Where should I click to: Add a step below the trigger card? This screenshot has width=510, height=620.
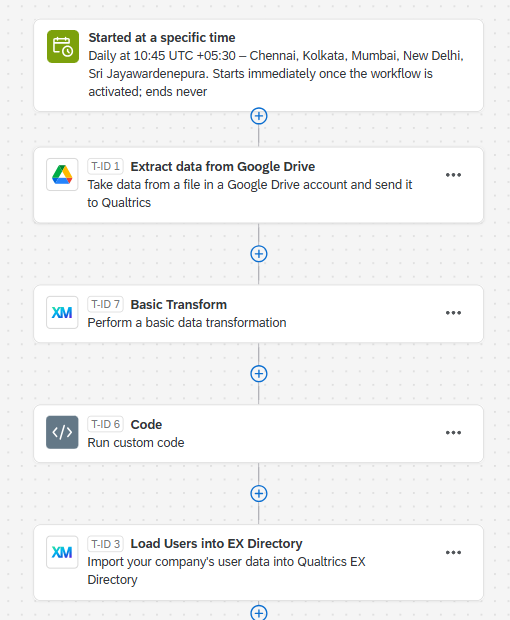click(x=259, y=116)
